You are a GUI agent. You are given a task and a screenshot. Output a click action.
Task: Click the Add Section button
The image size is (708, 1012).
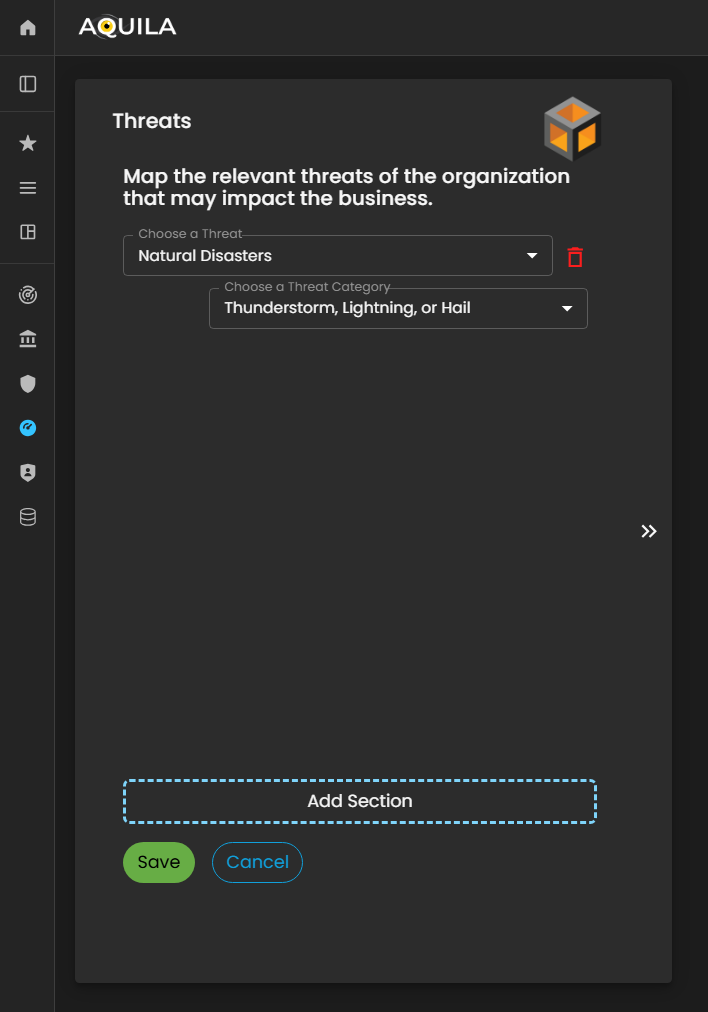(359, 801)
